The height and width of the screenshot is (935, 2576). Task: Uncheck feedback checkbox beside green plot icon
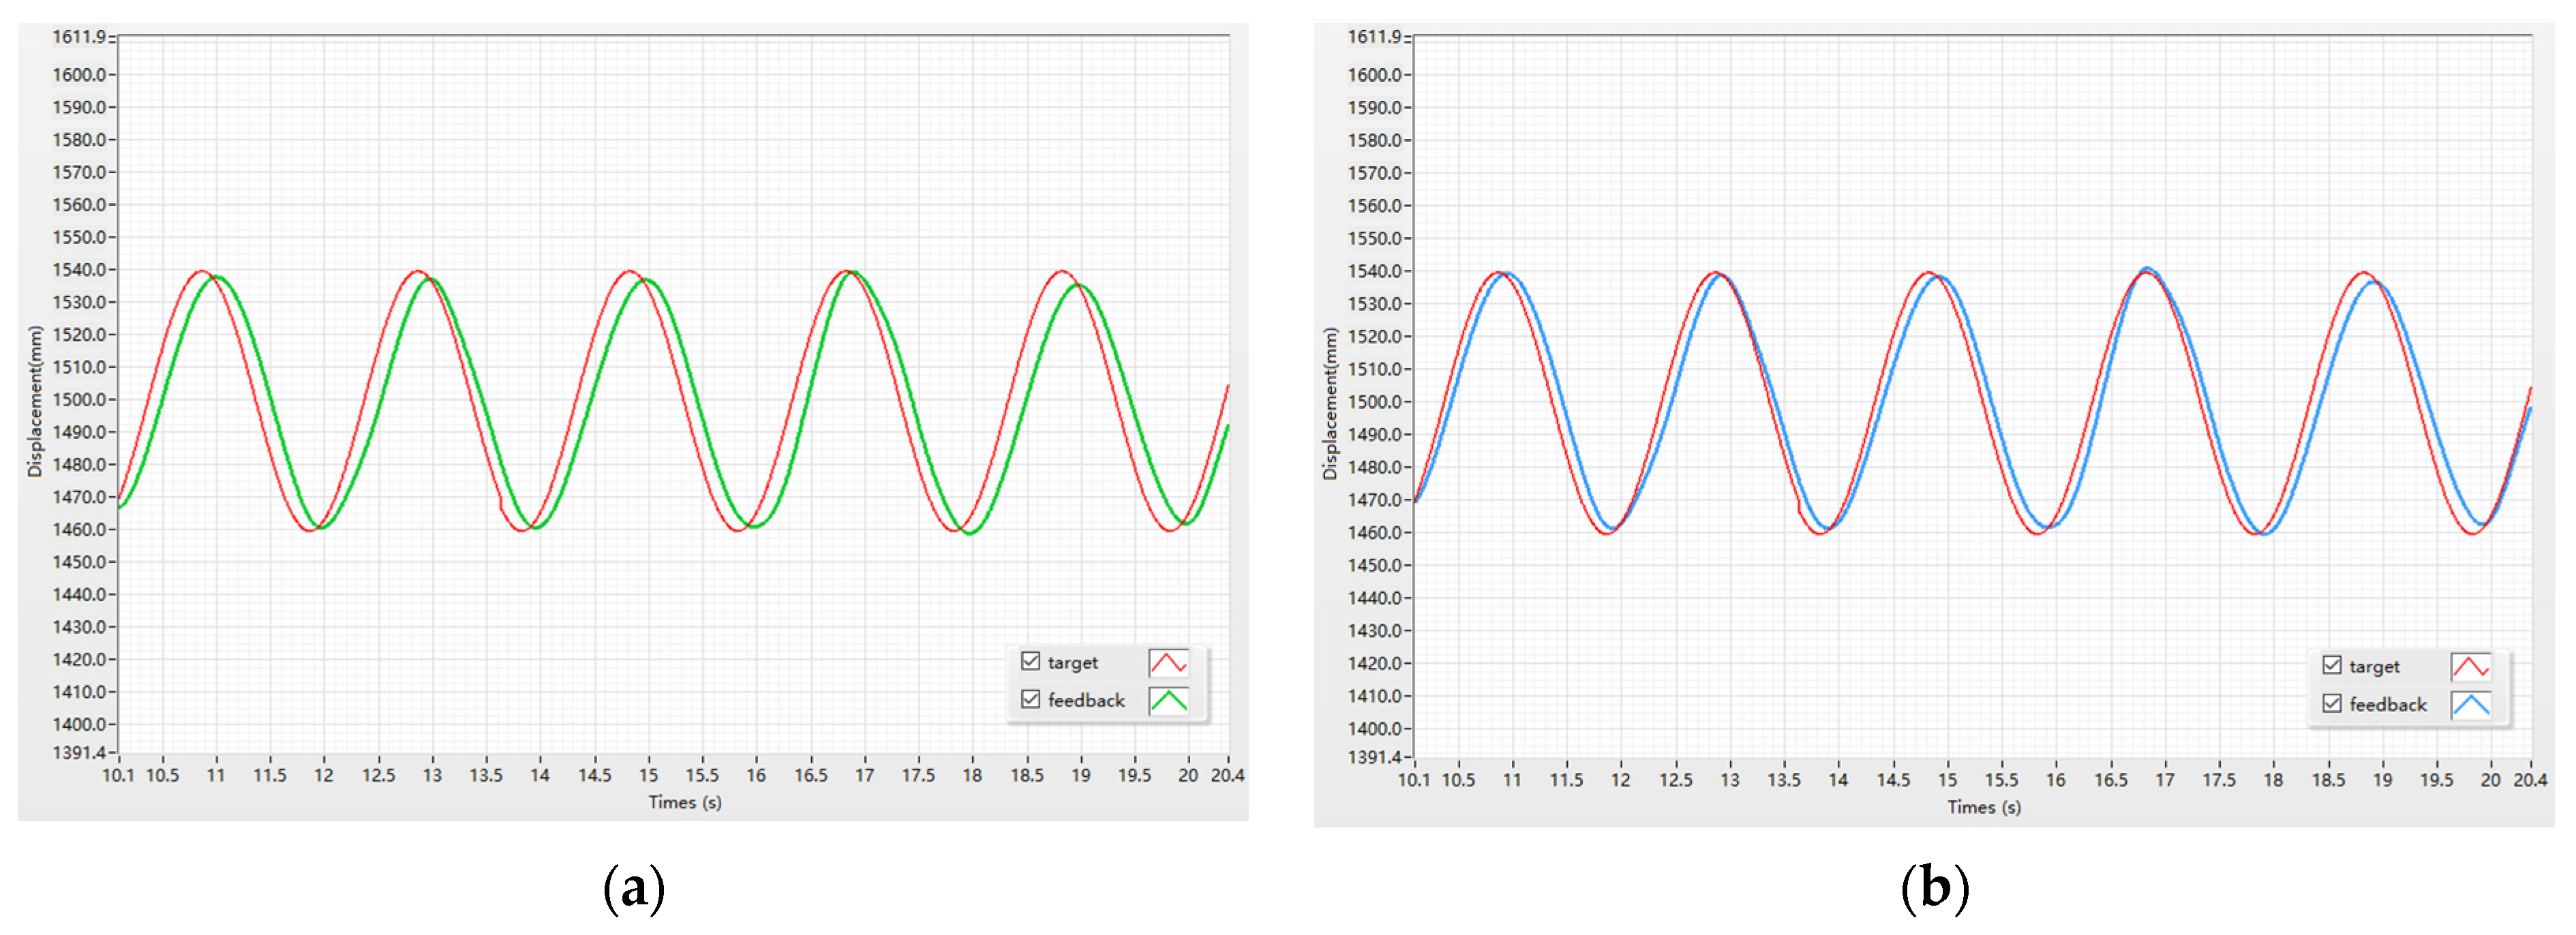tap(1030, 699)
